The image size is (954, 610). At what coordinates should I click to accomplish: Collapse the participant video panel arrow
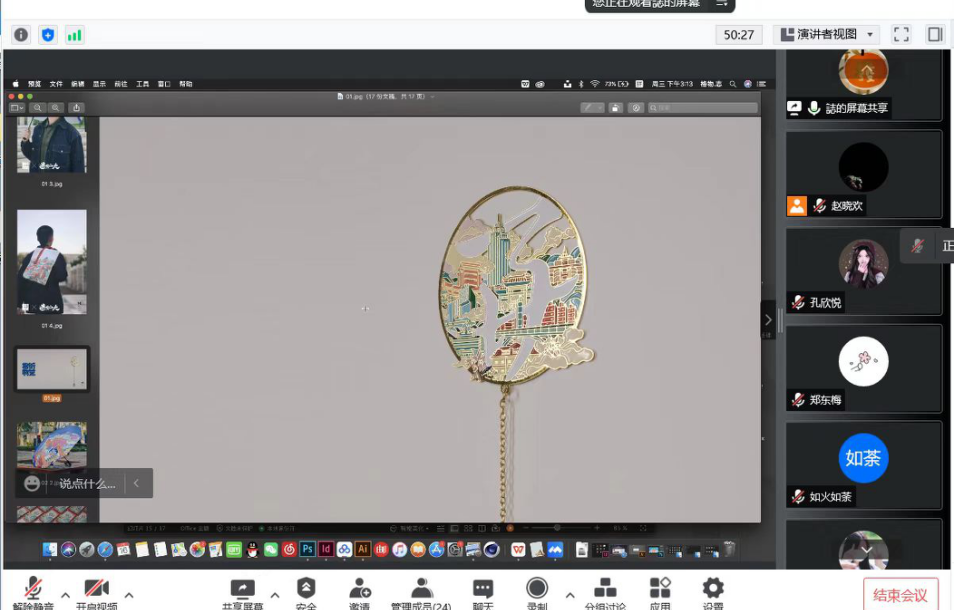point(768,320)
